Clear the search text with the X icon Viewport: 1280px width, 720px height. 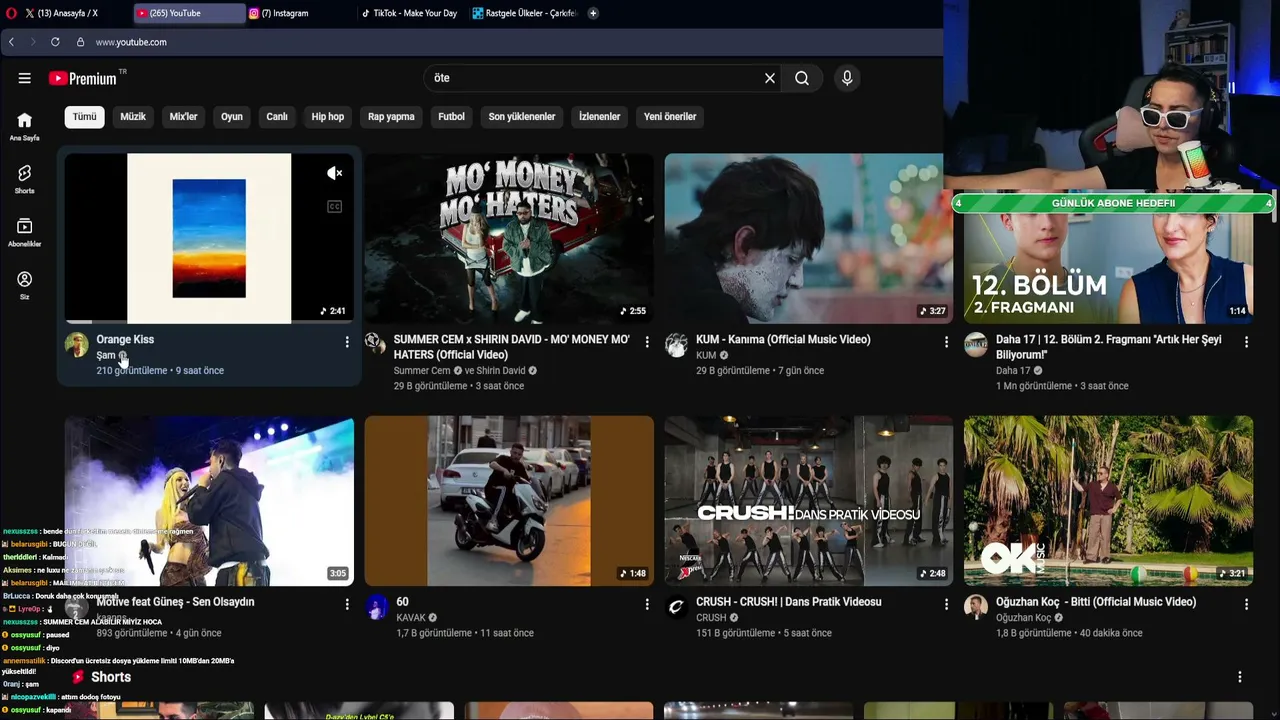point(770,78)
